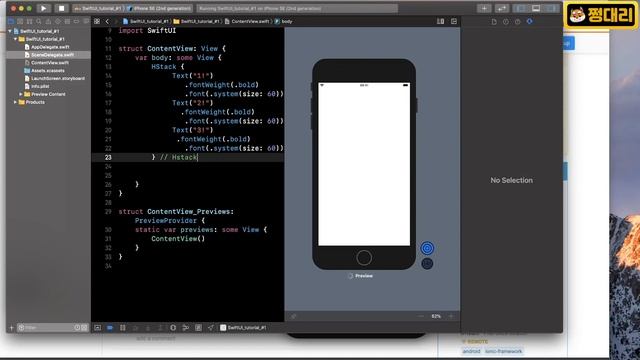Image resolution: width=640 pixels, height=360 pixels.
Task: Show the Attributes inspector tab
Action: [x=529, y=22]
